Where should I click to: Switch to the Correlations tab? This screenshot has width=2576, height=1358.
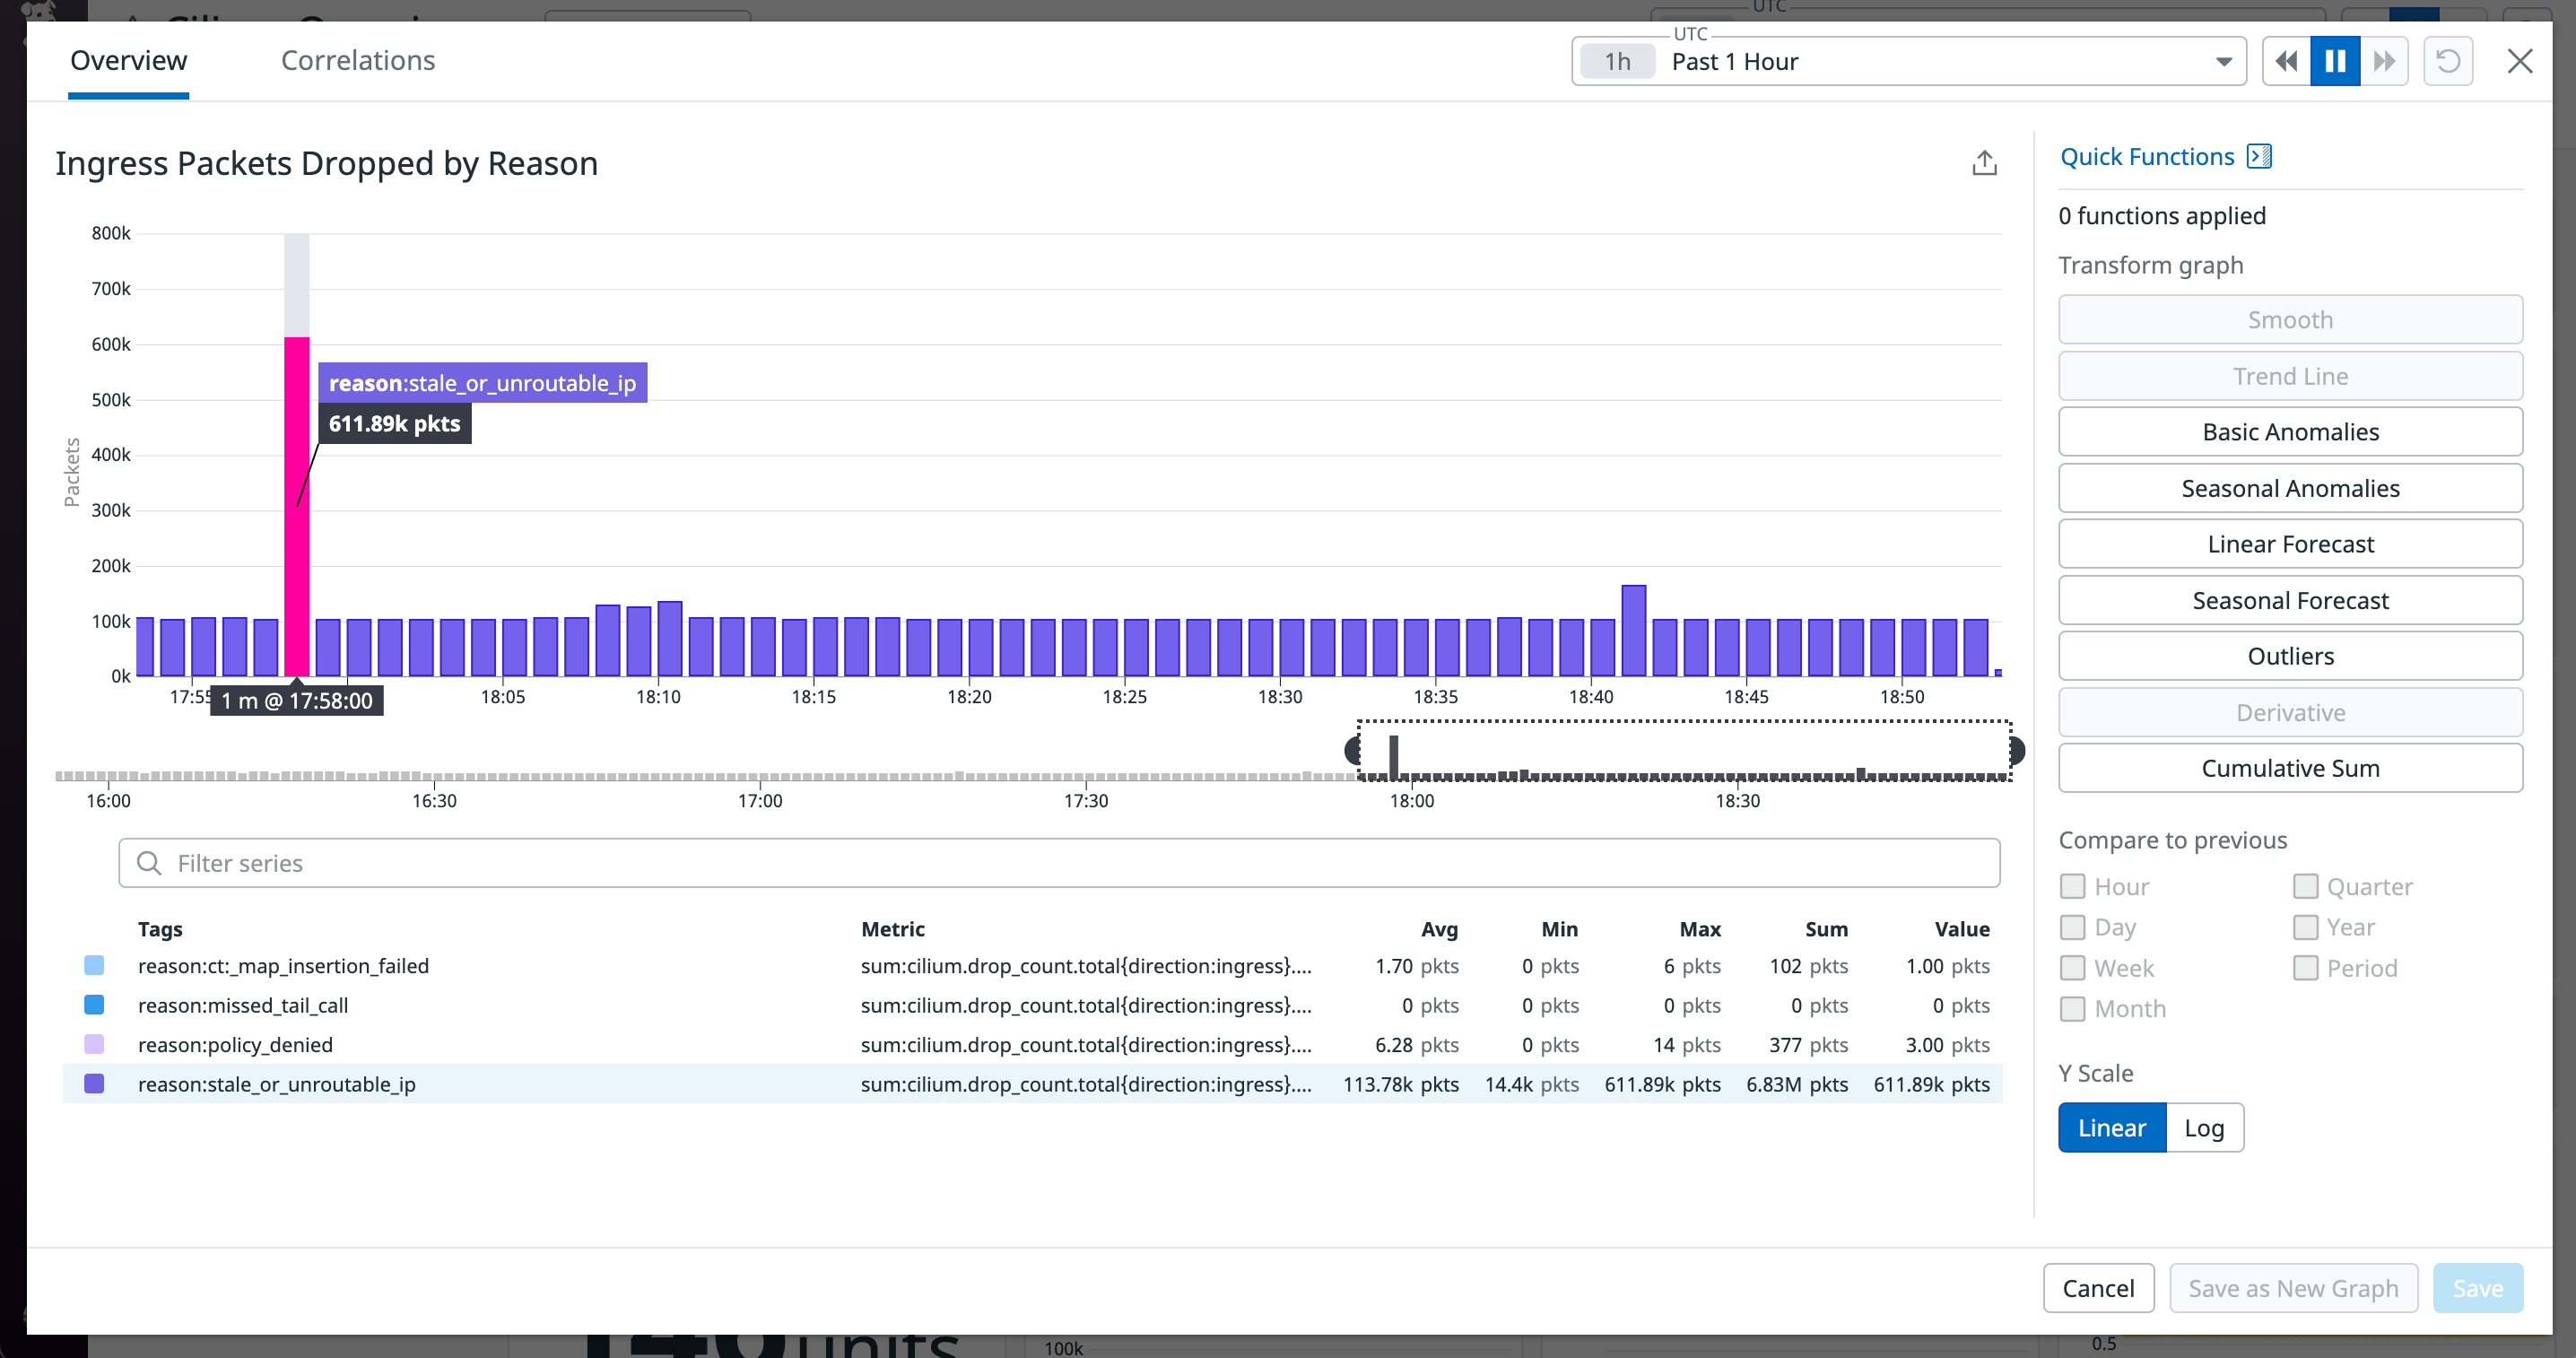pyautogui.click(x=357, y=60)
